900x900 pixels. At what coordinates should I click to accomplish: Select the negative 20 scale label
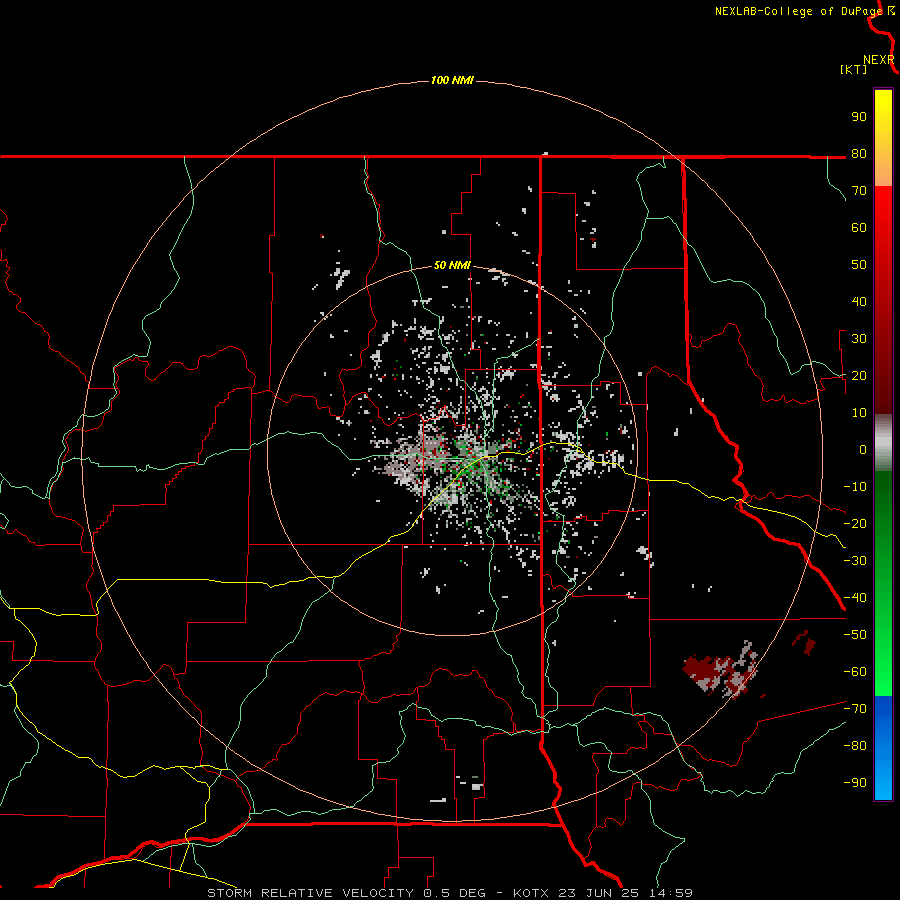[x=855, y=523]
